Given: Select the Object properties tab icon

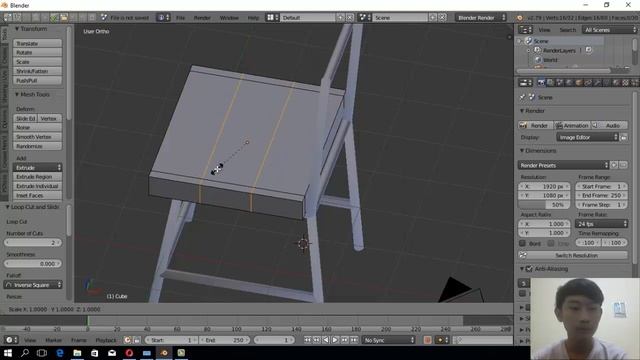Looking at the screenshot, I should (579, 83).
